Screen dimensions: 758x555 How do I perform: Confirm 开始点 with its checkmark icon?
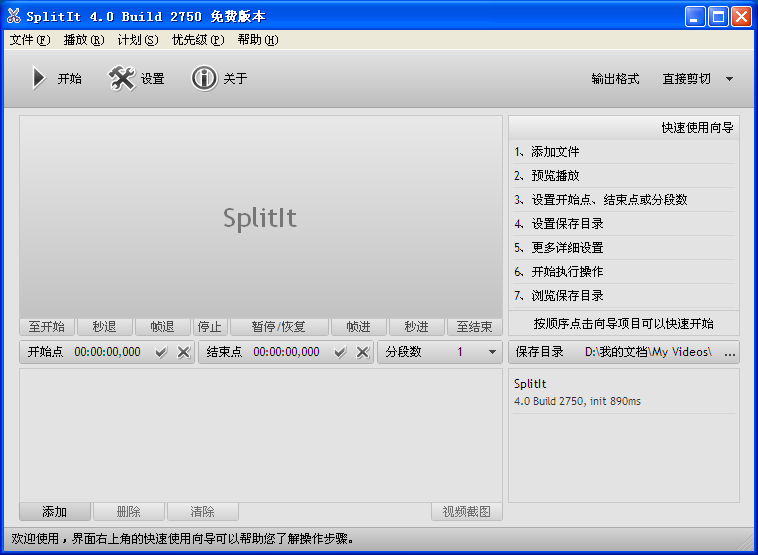[x=161, y=352]
